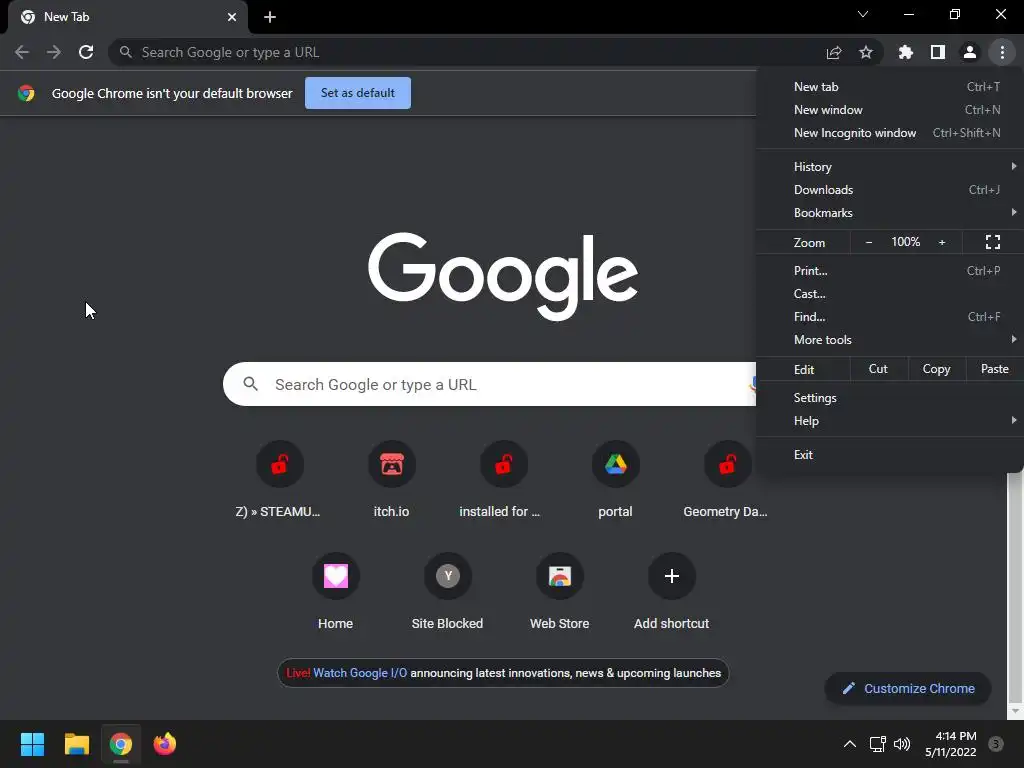Launch Firefox from the taskbar
1024x768 pixels.
[165, 744]
